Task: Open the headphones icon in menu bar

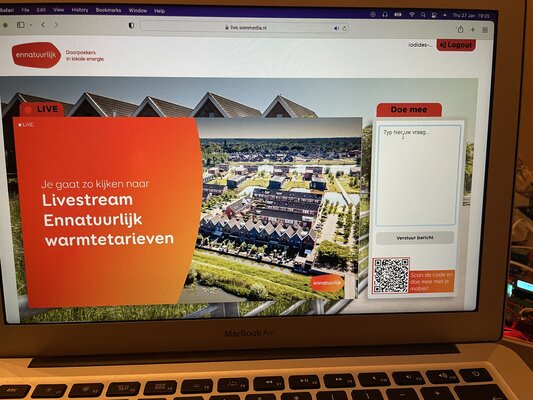Action: point(385,14)
